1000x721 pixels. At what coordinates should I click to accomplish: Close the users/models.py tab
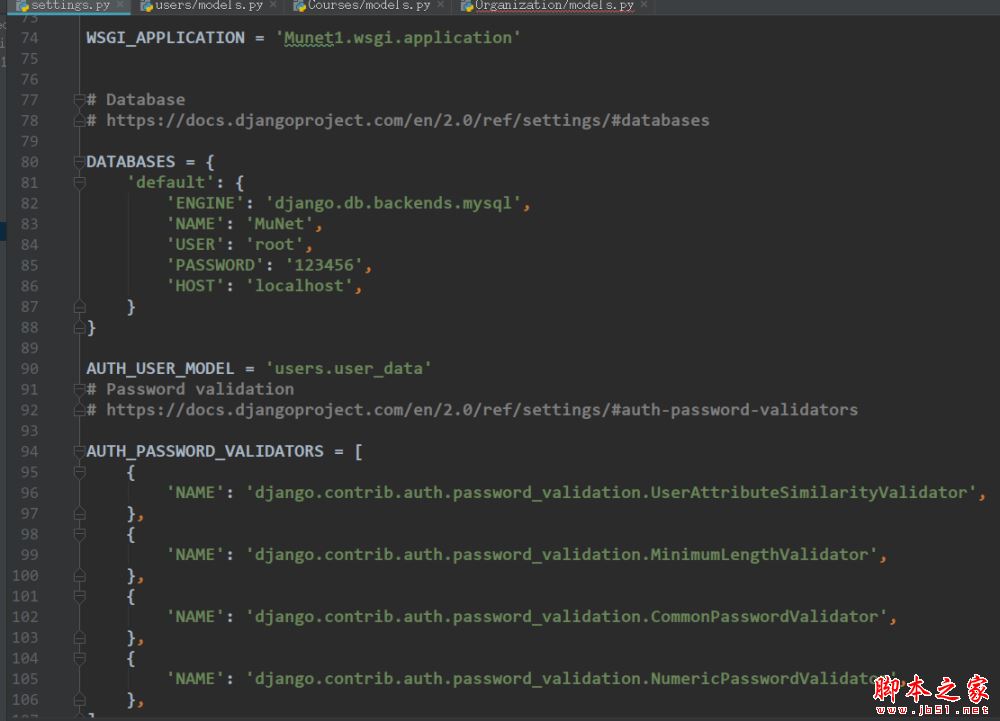(x=273, y=4)
